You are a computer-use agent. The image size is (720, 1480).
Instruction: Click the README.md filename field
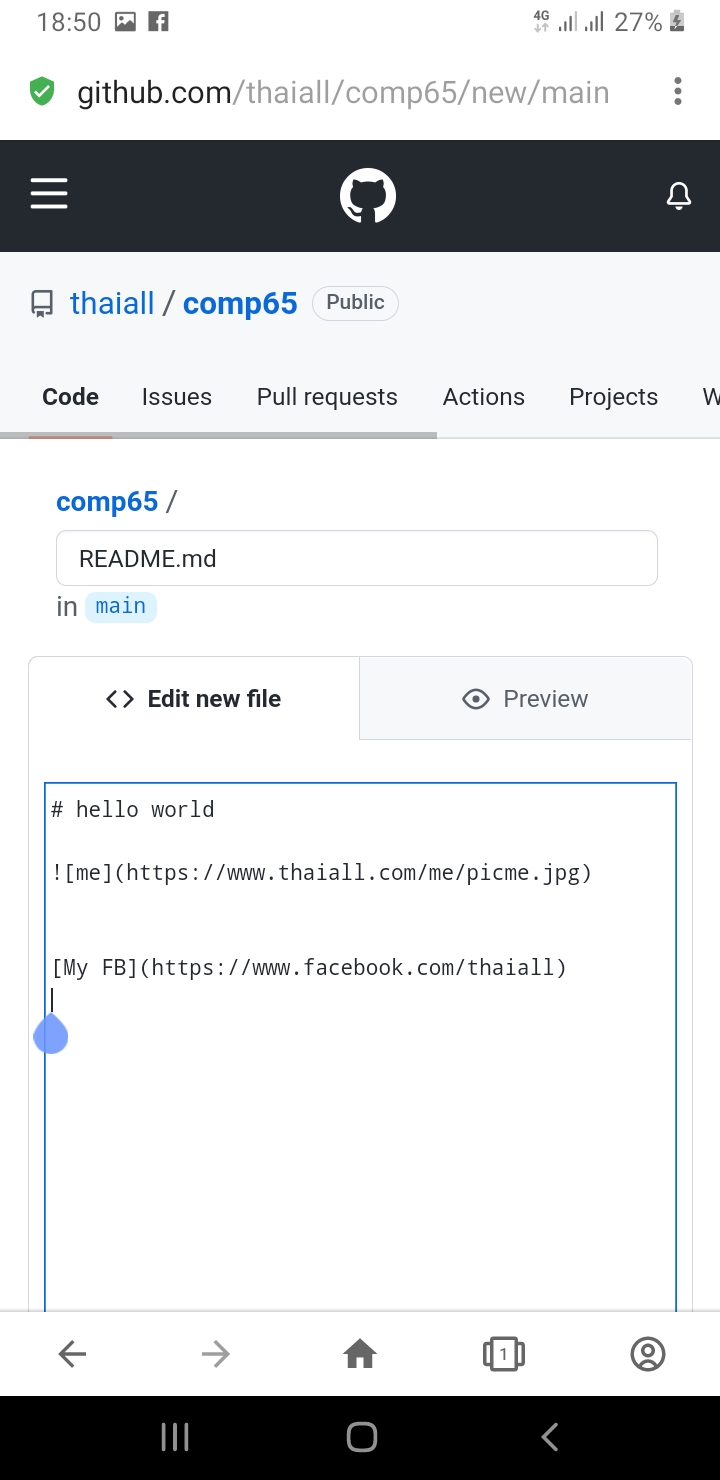pos(357,558)
